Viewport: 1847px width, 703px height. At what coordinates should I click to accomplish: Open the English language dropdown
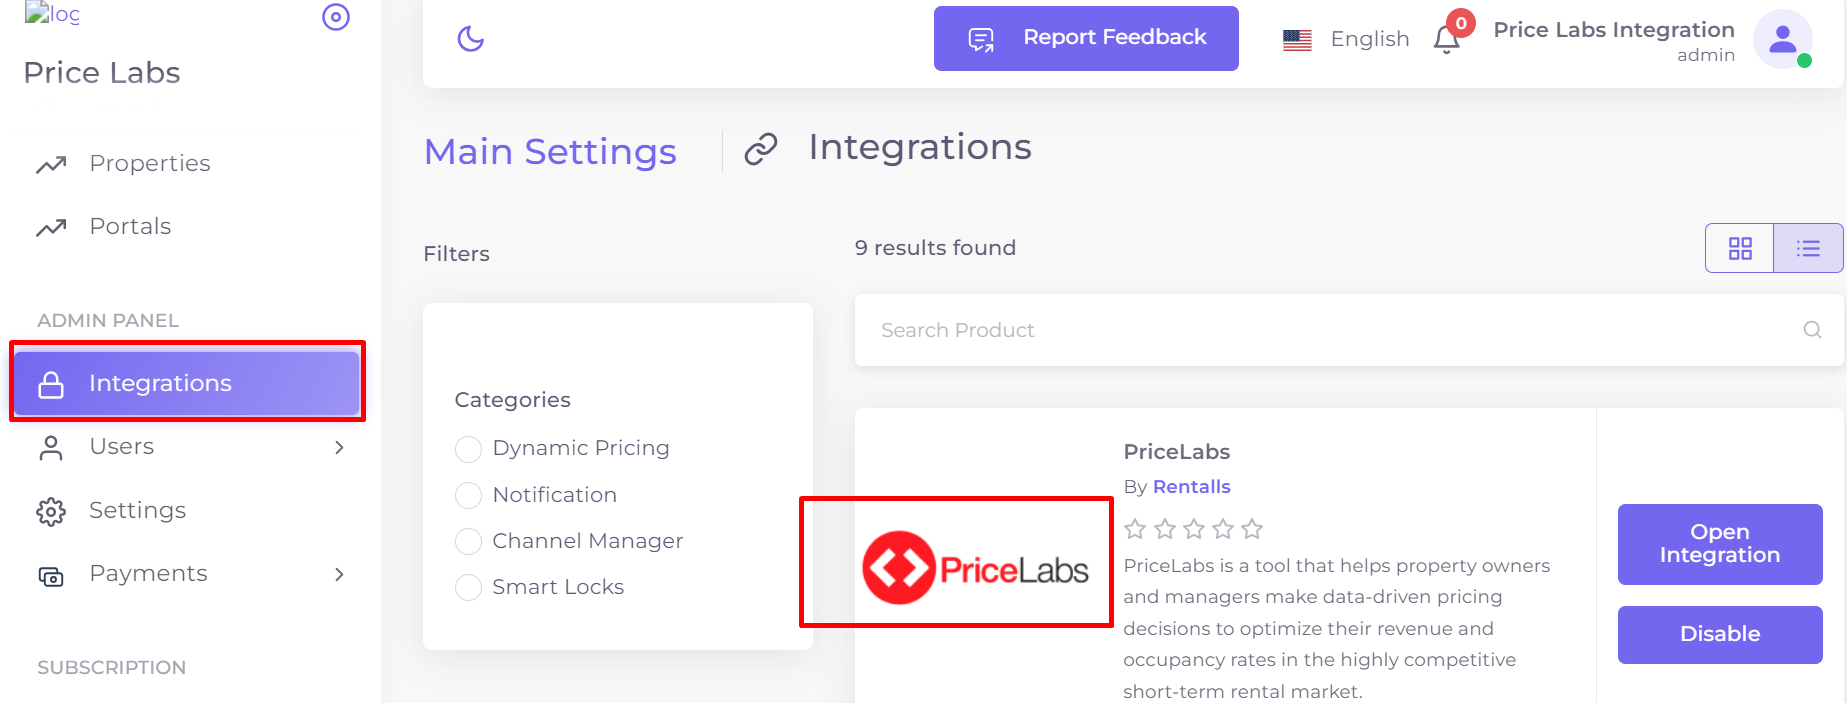[1346, 39]
